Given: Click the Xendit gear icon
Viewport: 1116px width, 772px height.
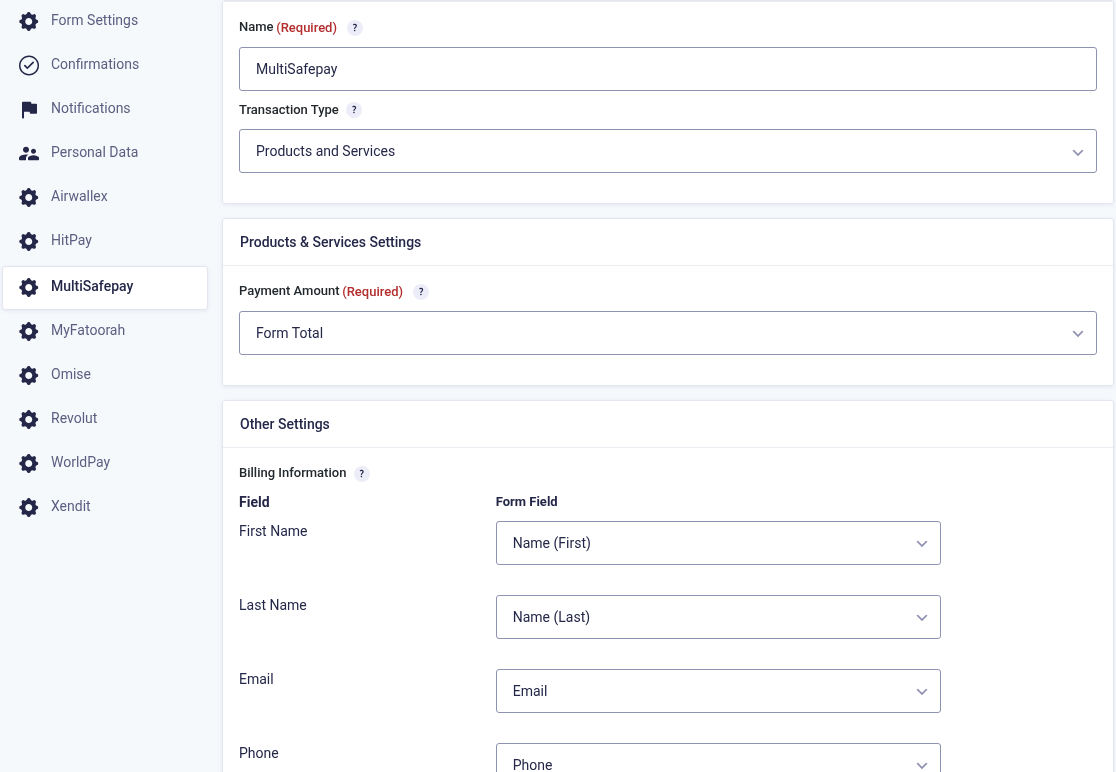Looking at the screenshot, I should (28, 507).
